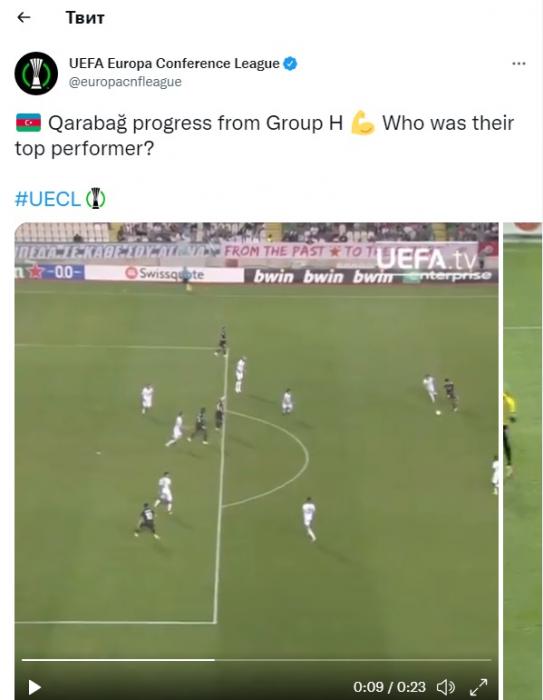Open the second video thumbnail on the right
The height and width of the screenshot is (700, 543).
(x=523, y=461)
